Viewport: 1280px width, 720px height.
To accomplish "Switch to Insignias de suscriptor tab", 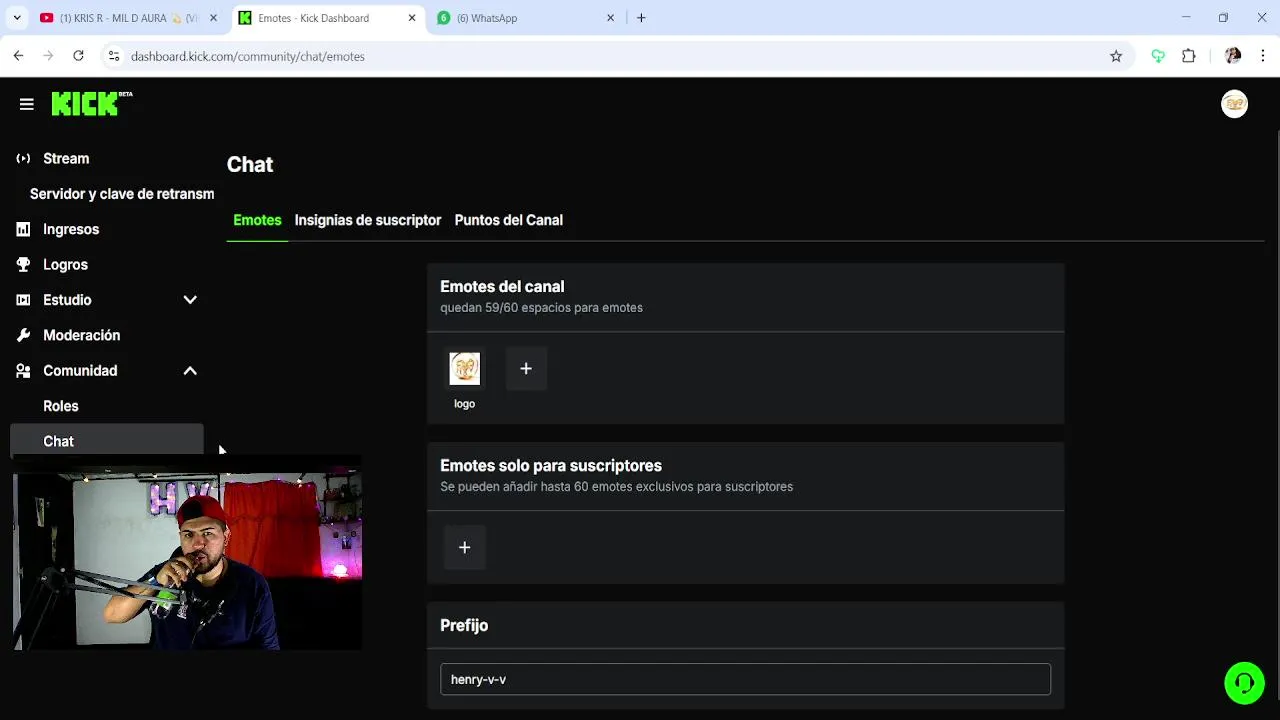I will click(x=368, y=220).
